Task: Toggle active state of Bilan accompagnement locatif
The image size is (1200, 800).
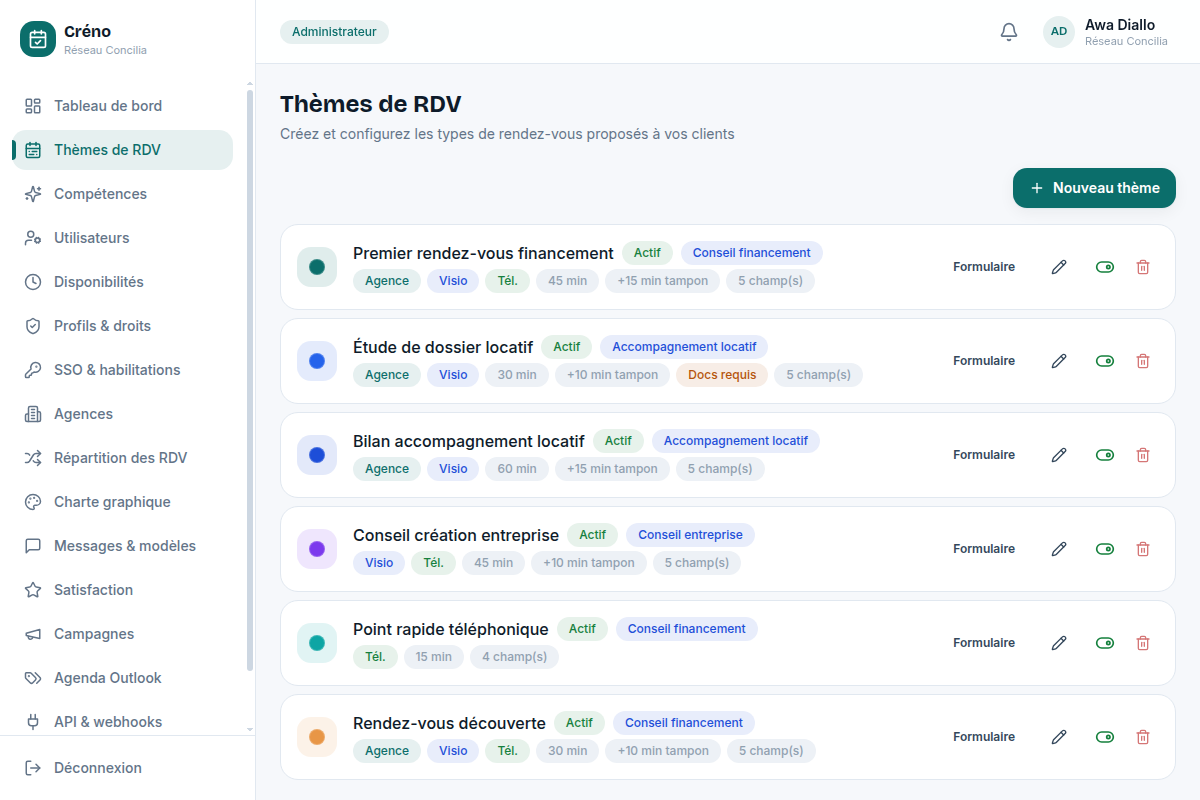Action: [1105, 455]
